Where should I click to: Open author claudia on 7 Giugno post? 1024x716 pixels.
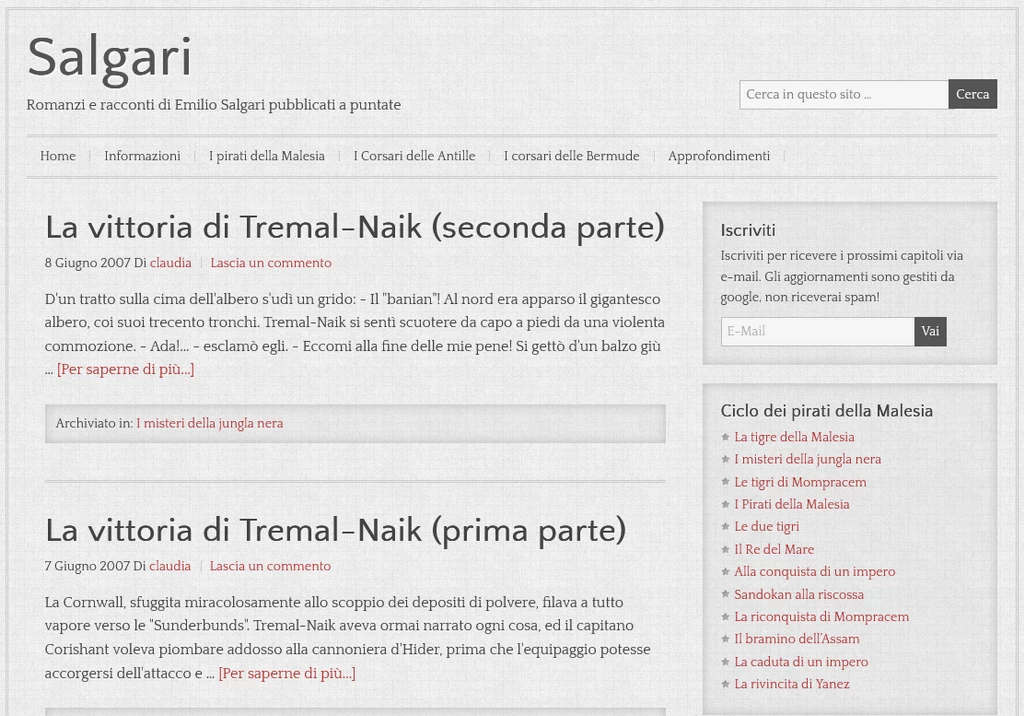pyautogui.click(x=170, y=566)
